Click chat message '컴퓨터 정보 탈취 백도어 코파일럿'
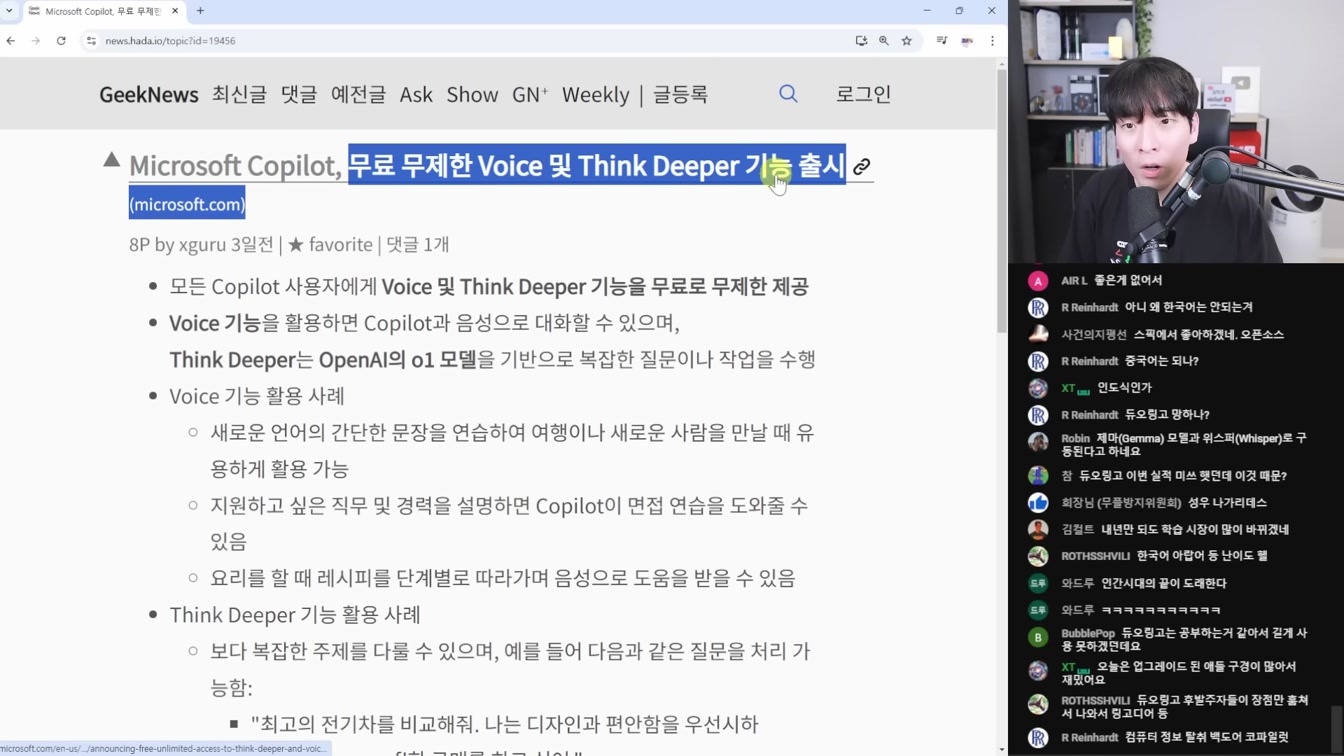This screenshot has width=1344, height=756. [1206, 737]
